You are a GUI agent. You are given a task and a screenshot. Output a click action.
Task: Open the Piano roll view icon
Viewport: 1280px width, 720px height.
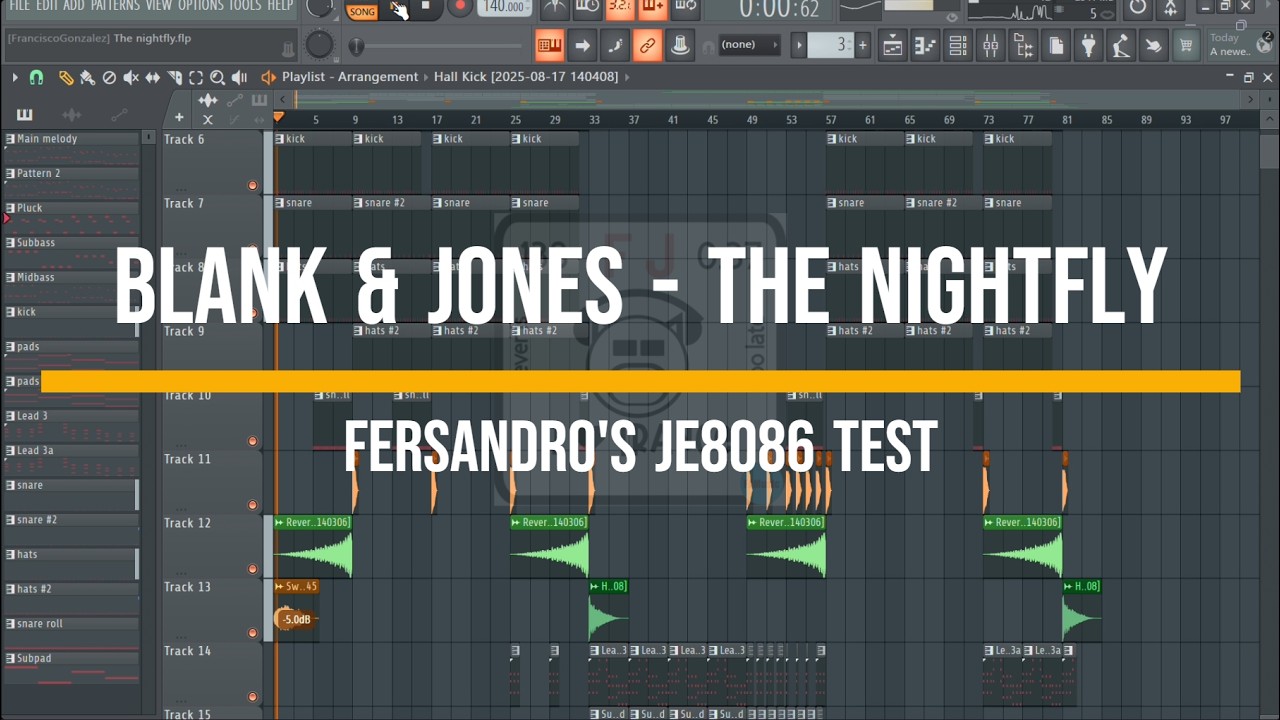(925, 45)
